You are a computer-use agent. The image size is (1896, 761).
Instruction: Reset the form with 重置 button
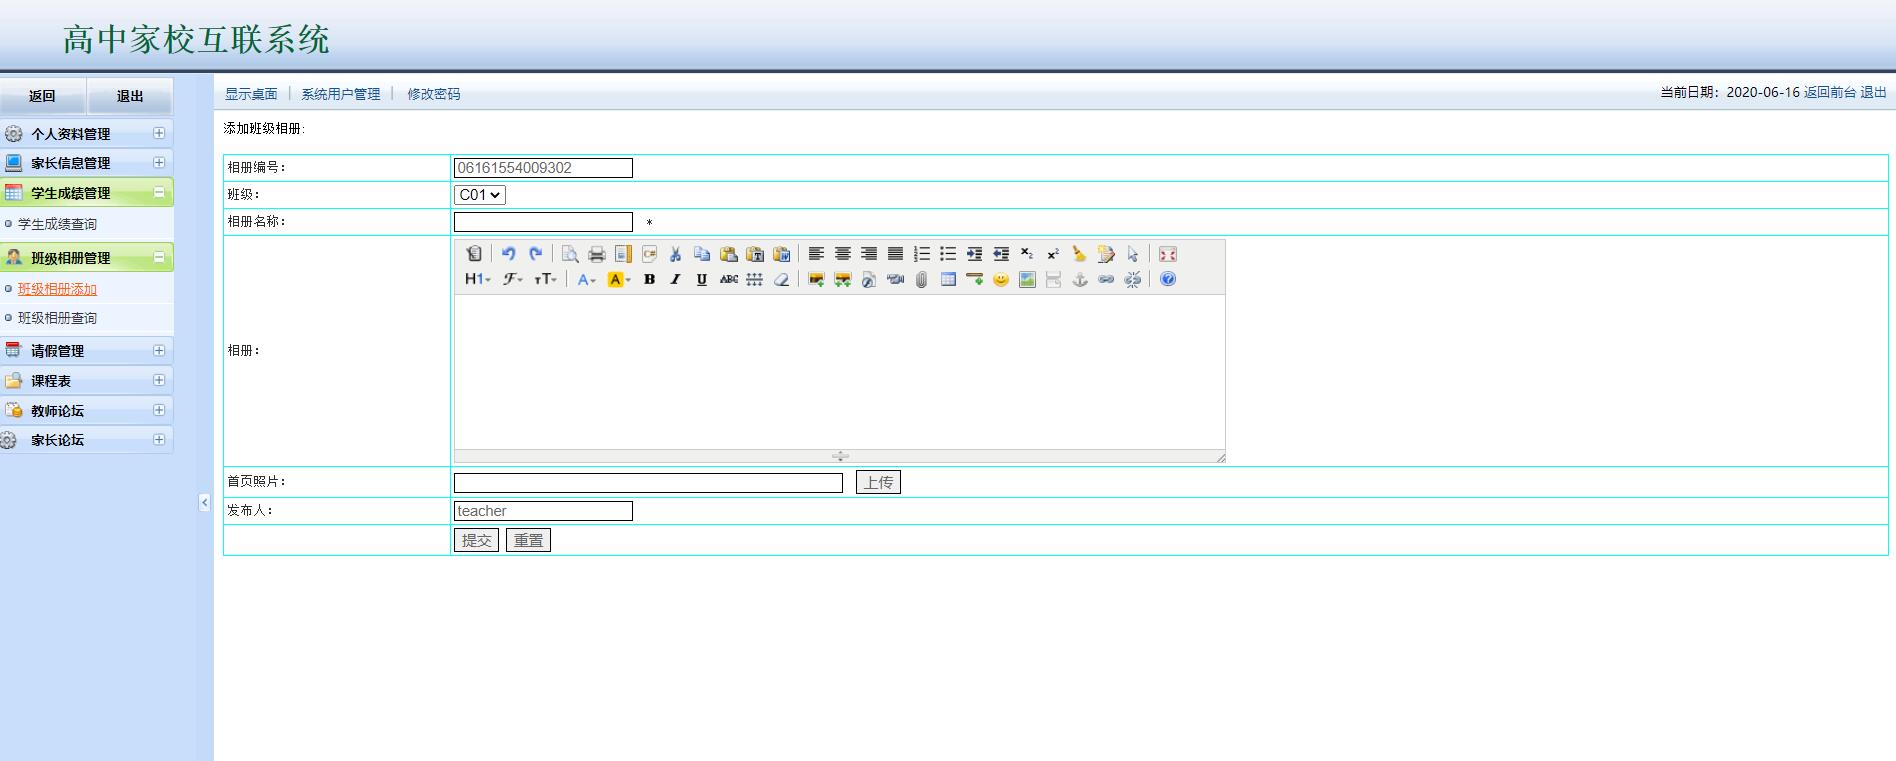pos(528,540)
